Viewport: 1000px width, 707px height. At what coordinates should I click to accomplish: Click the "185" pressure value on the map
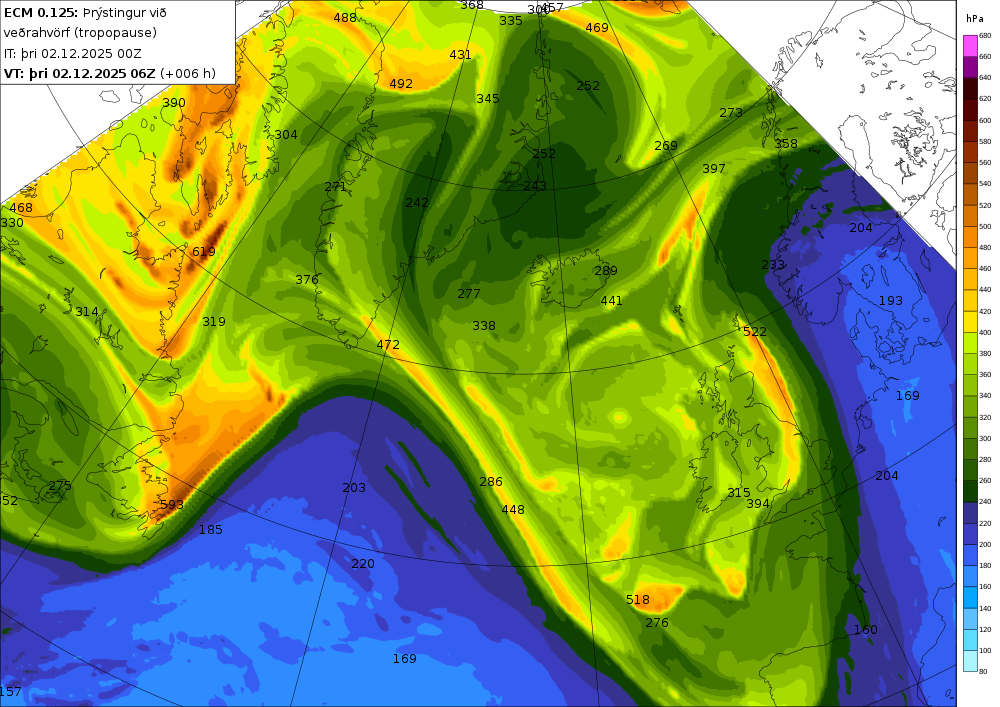[x=210, y=530]
